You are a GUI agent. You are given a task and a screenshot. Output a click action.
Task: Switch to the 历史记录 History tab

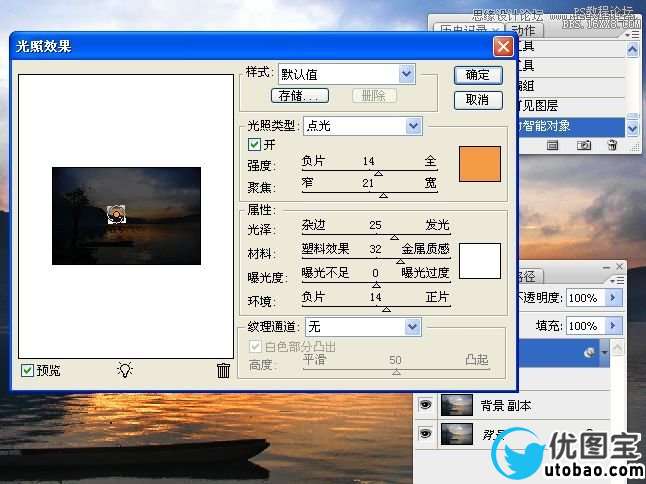[x=468, y=30]
